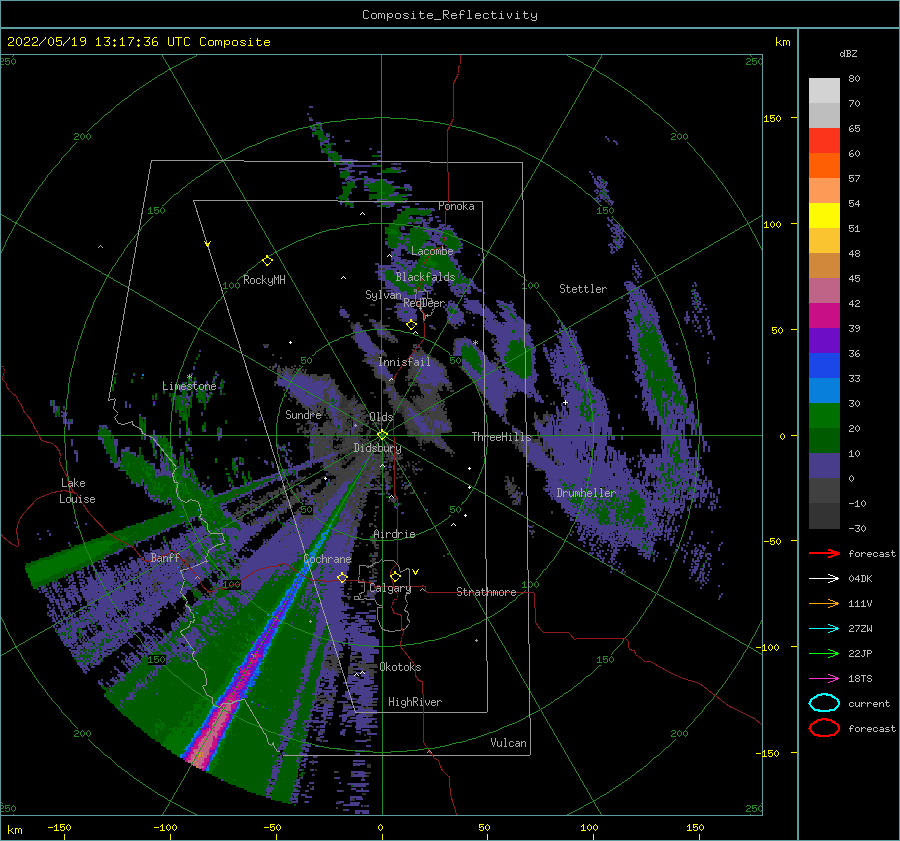900x841 pixels.
Task: Select the dark grey -10 dBZ swatch
Action: coord(824,515)
